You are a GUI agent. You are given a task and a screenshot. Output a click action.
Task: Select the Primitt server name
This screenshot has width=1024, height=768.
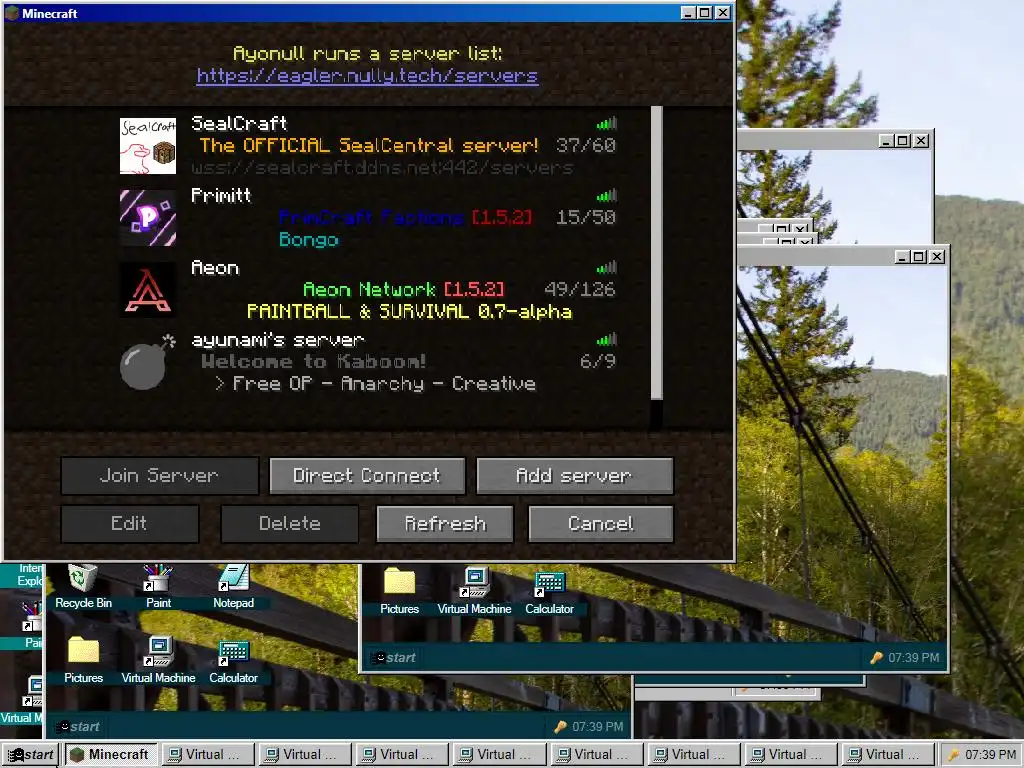click(x=221, y=195)
